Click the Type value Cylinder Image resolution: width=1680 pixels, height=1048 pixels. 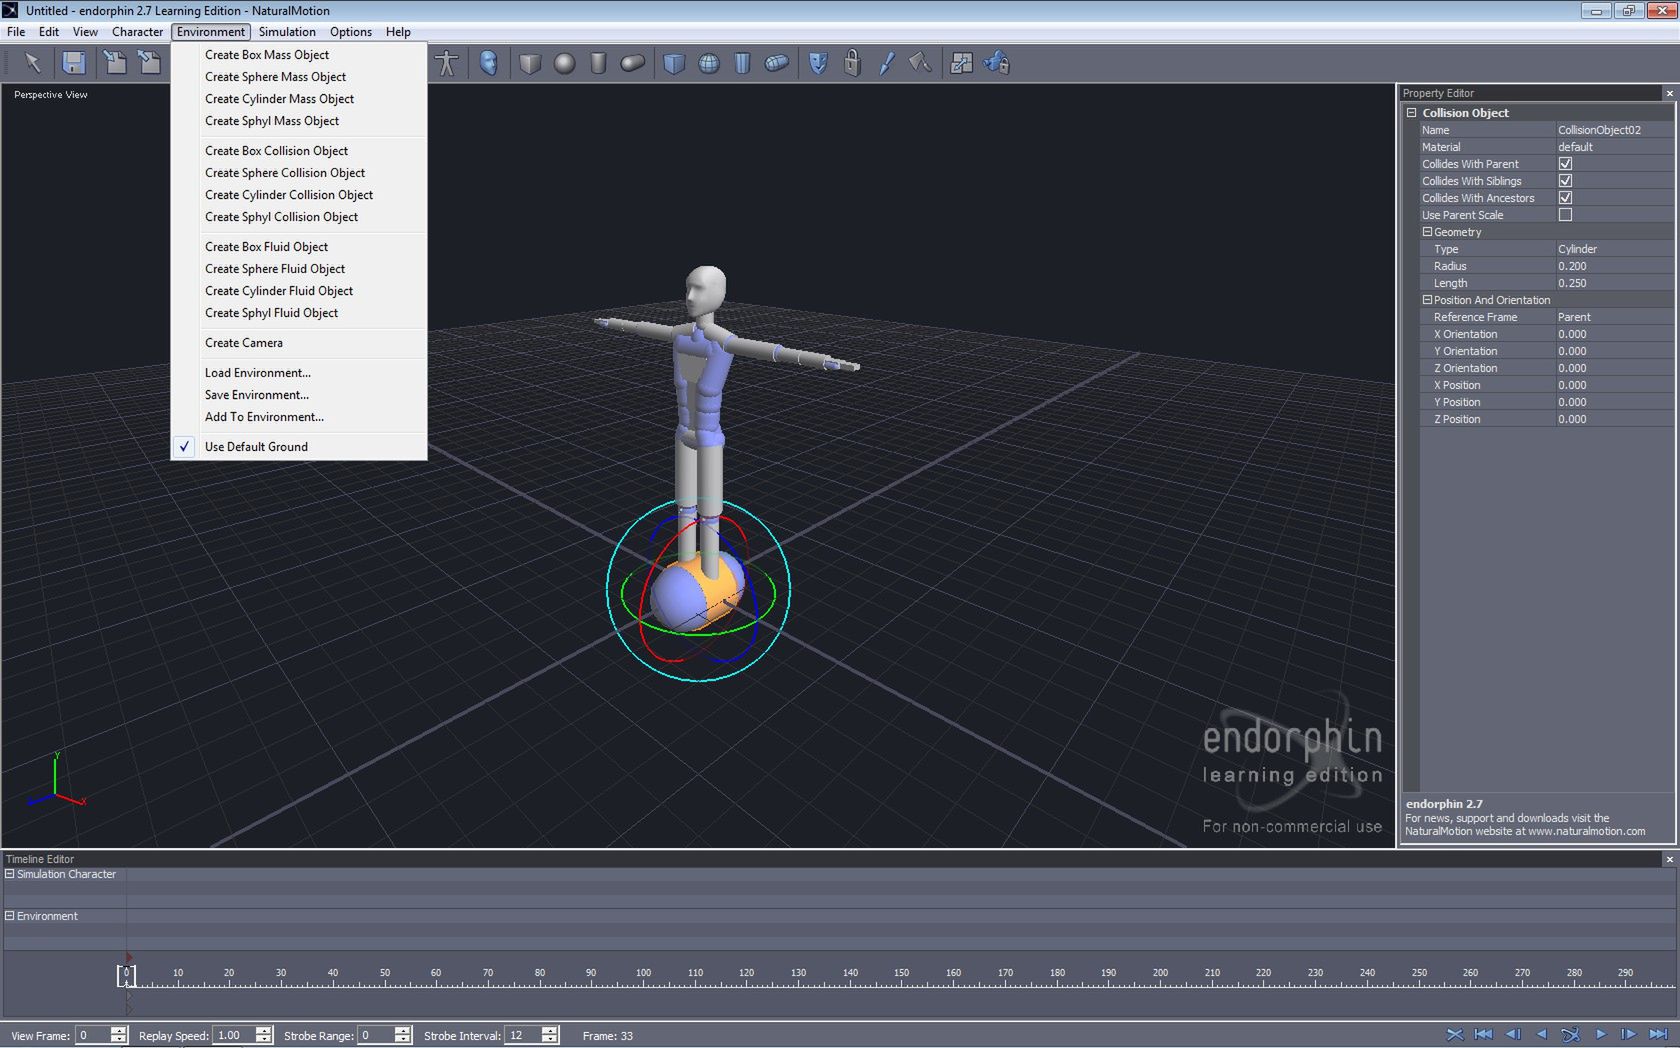[x=1614, y=249]
